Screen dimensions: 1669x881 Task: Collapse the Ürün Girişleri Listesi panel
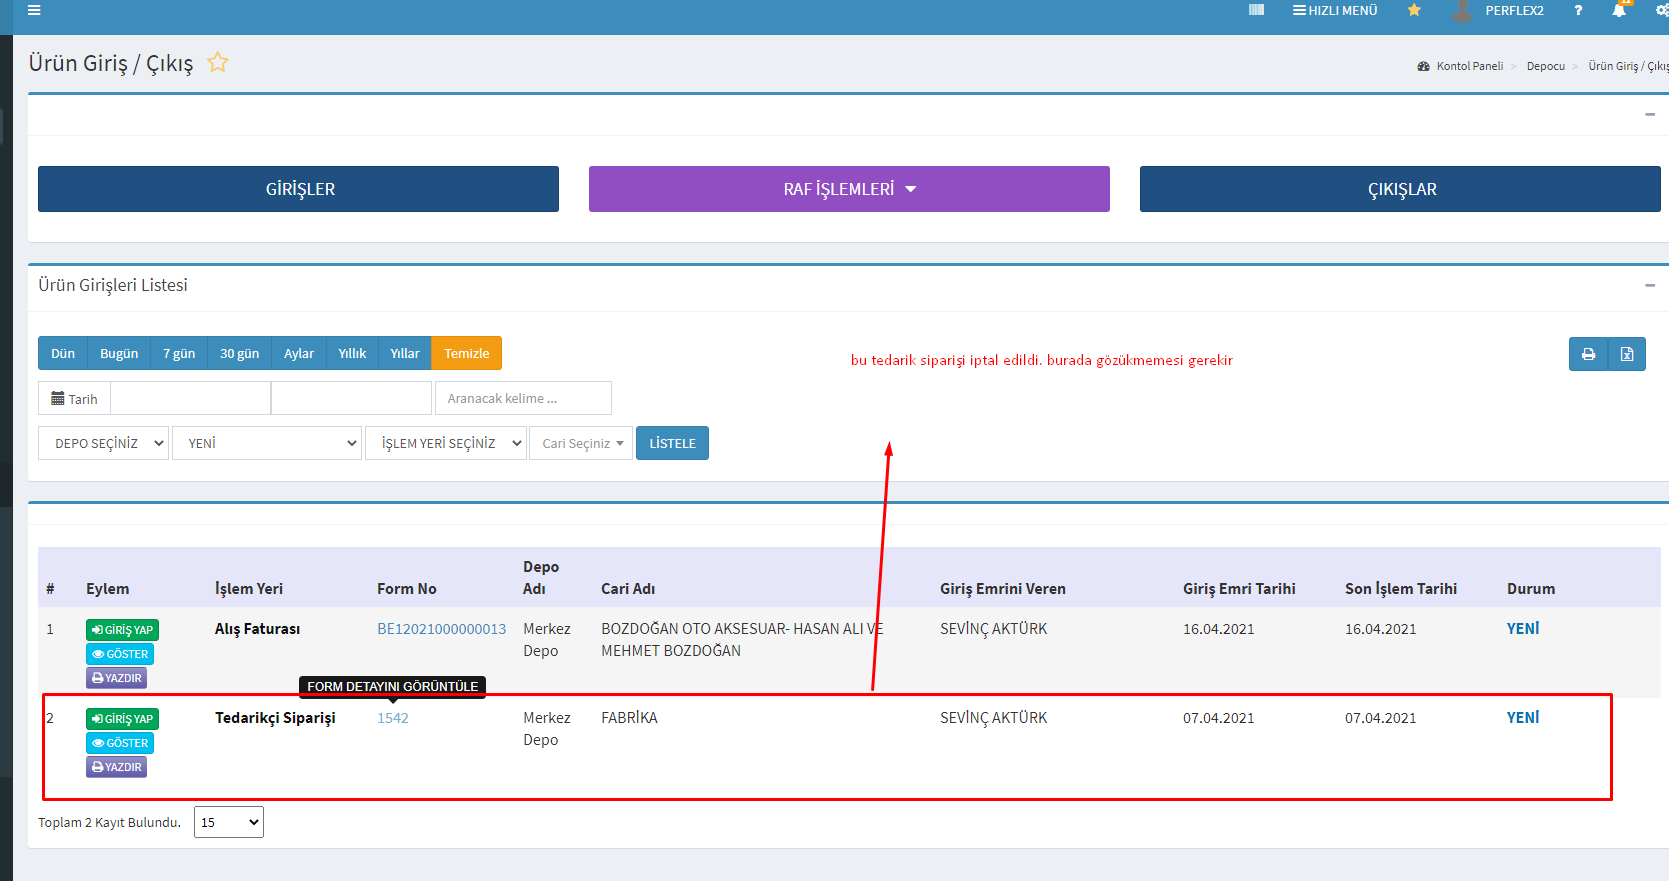[1649, 286]
